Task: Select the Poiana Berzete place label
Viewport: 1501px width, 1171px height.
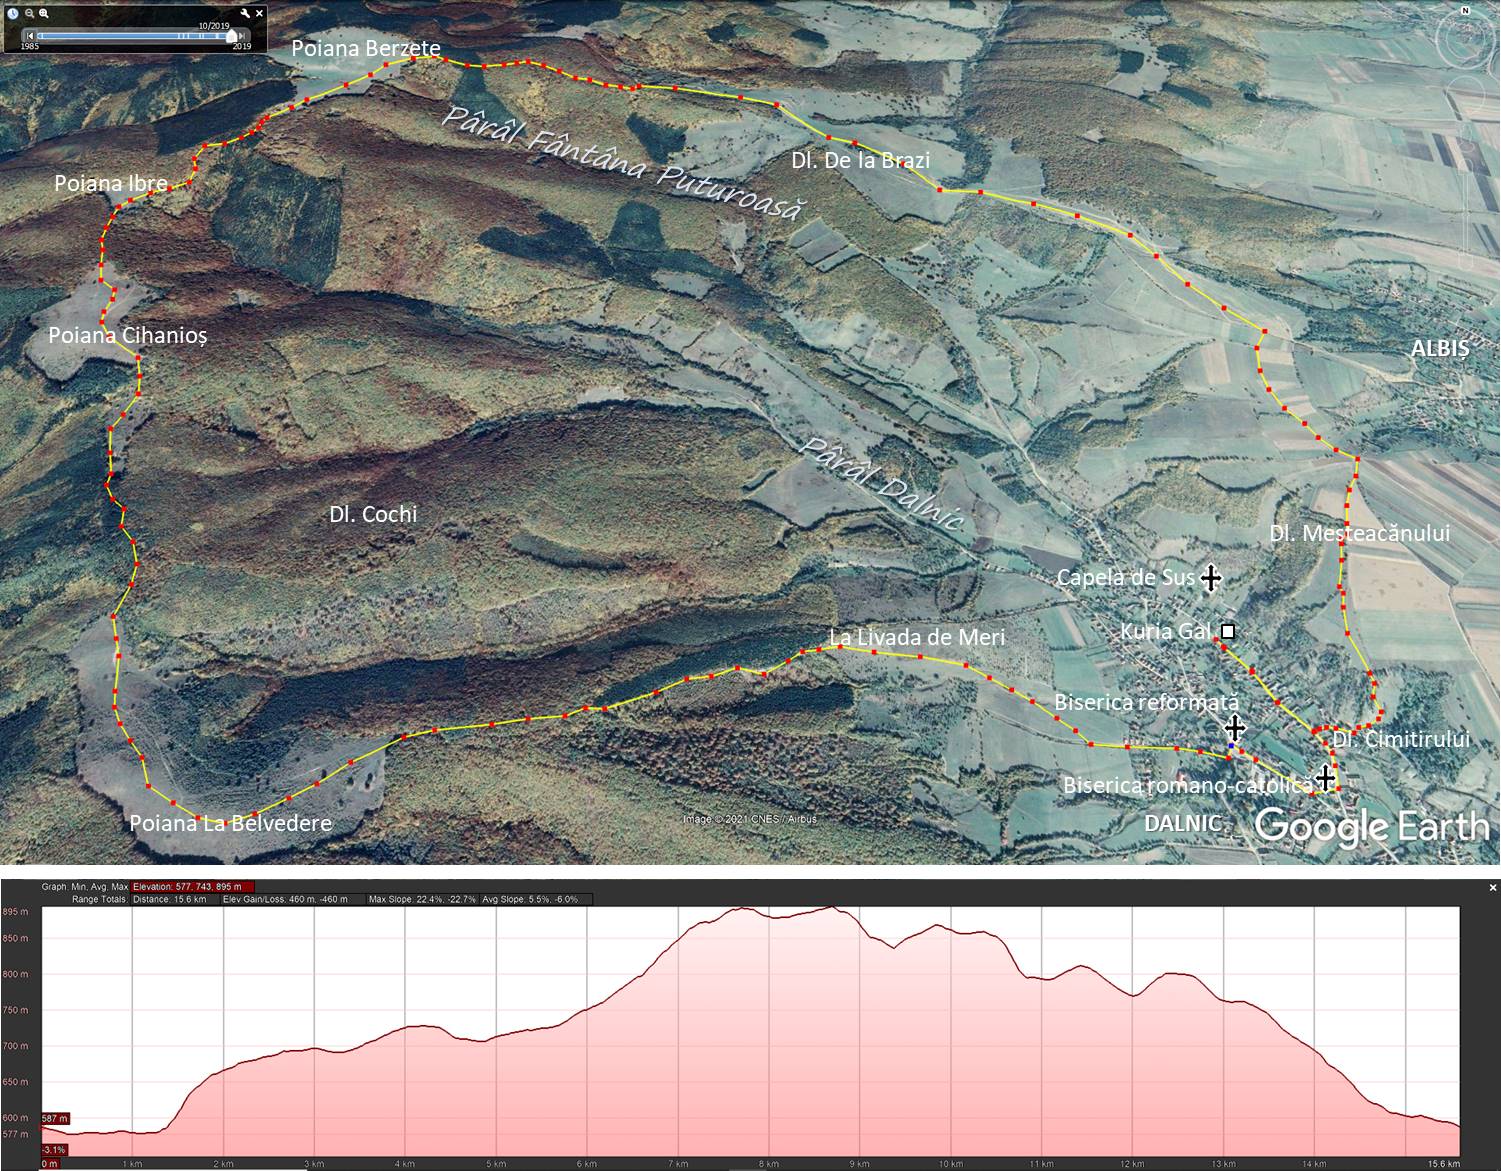Action: [x=365, y=48]
